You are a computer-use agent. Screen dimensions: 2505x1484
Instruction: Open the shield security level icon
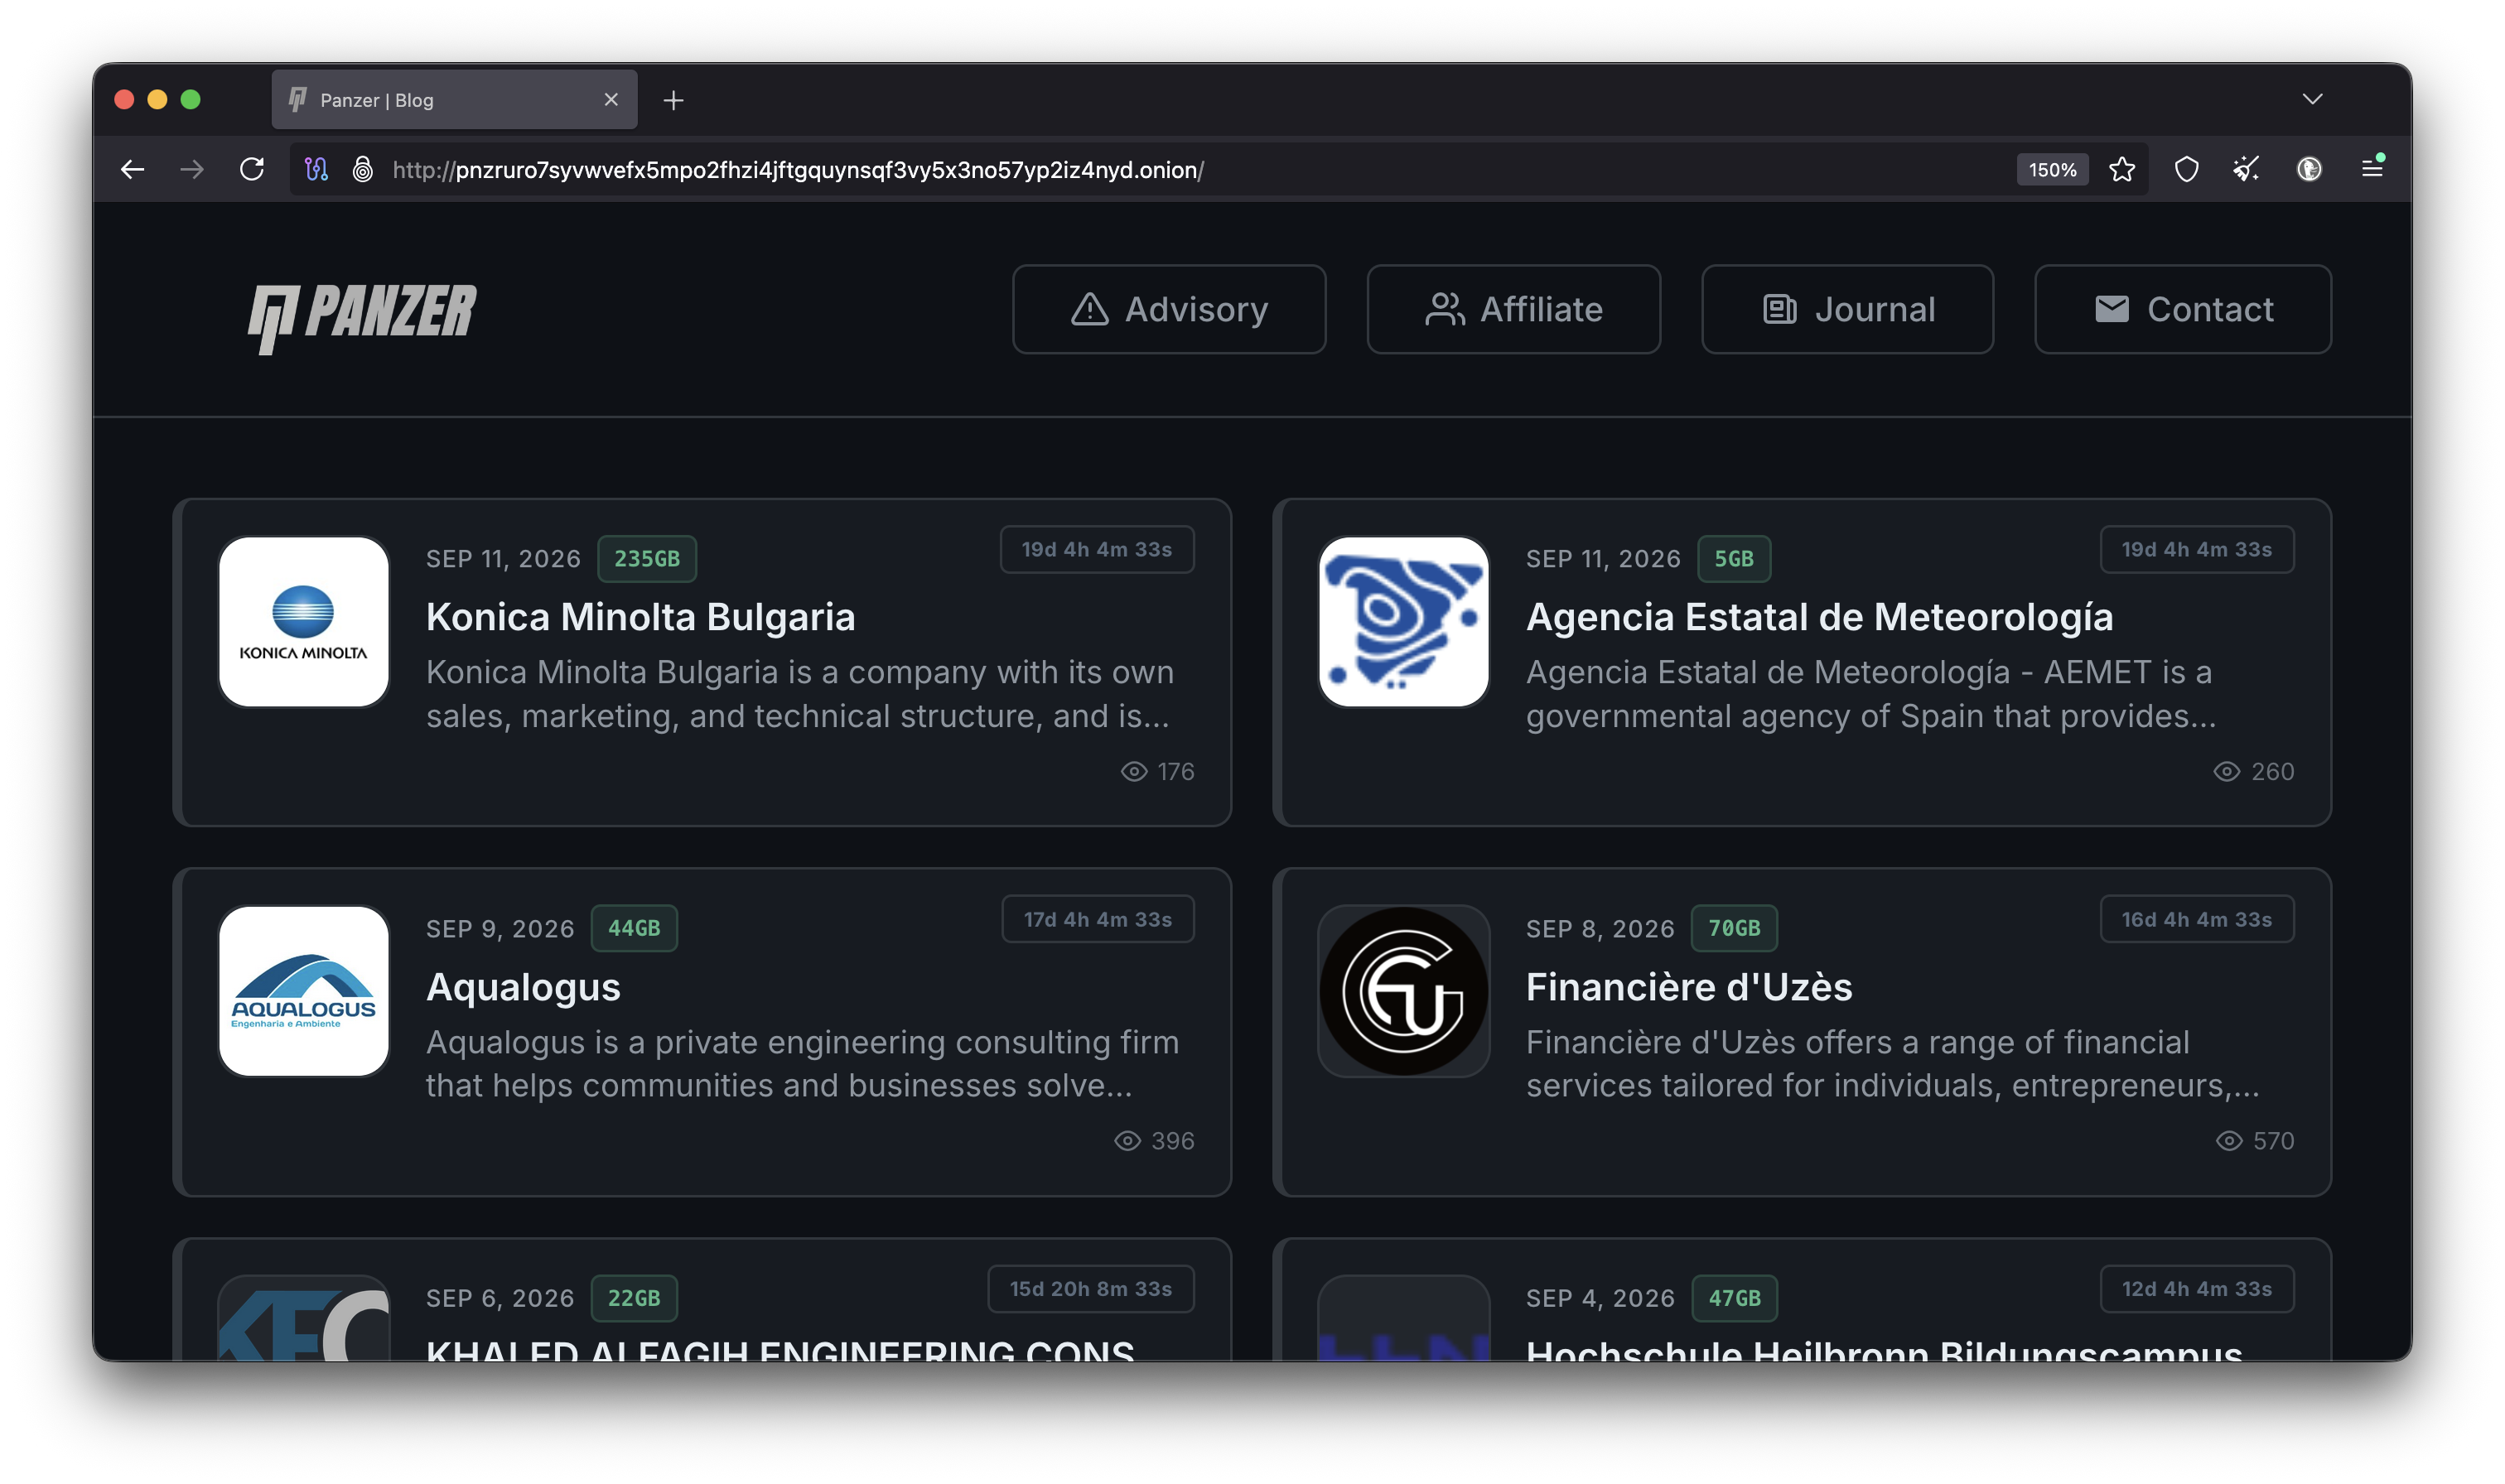click(x=2187, y=170)
